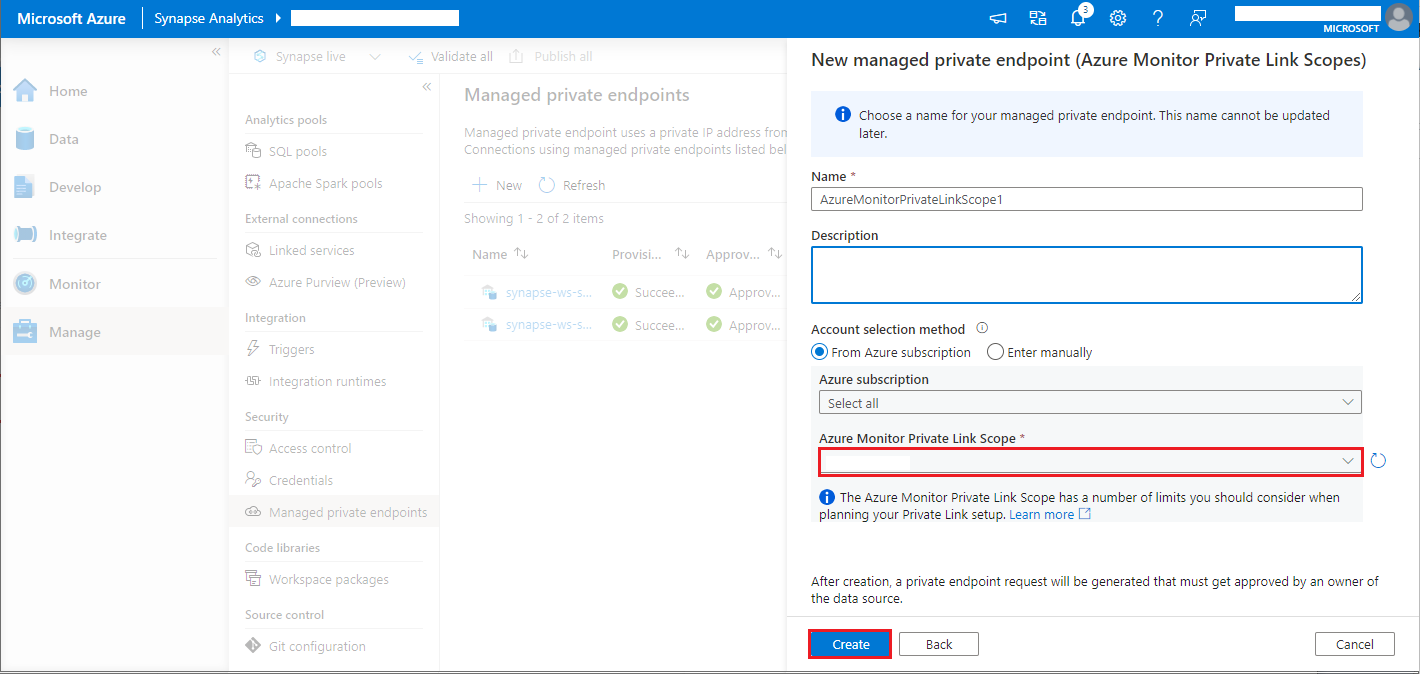Open the settings gear icon
The height and width of the screenshot is (674, 1420).
(x=1118, y=18)
